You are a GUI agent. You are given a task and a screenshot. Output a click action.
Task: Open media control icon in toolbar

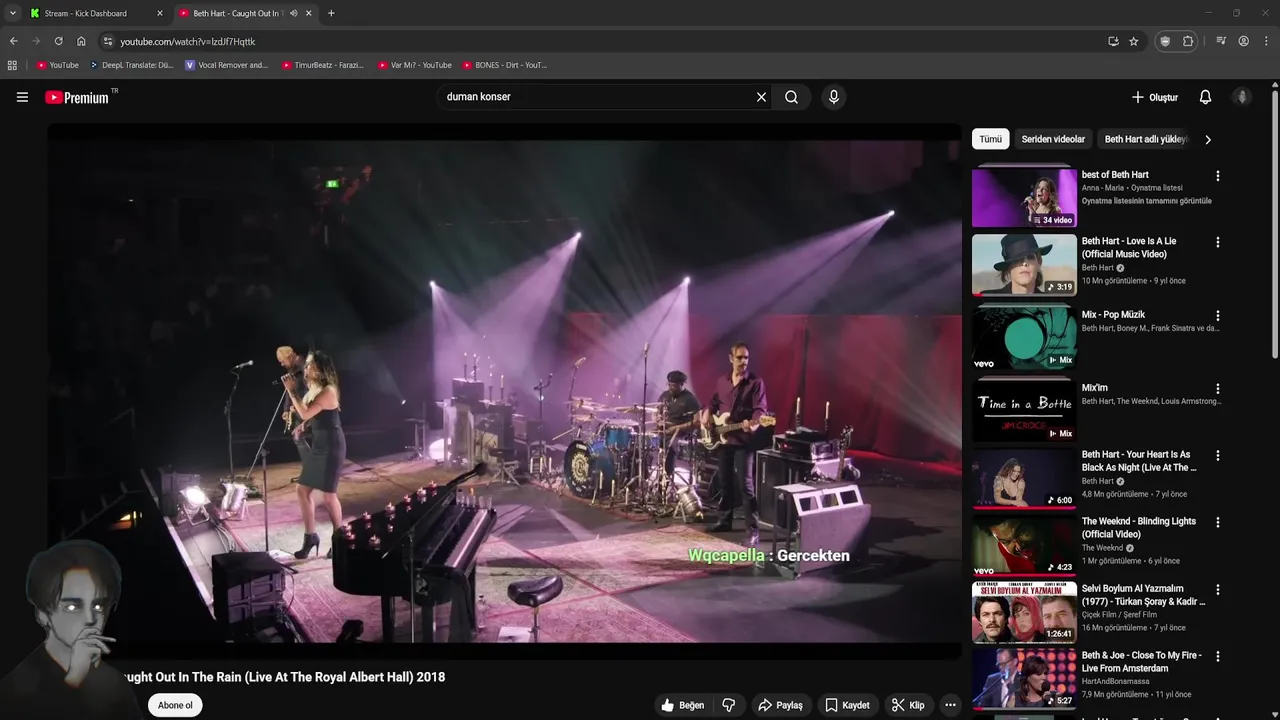(x=1221, y=41)
